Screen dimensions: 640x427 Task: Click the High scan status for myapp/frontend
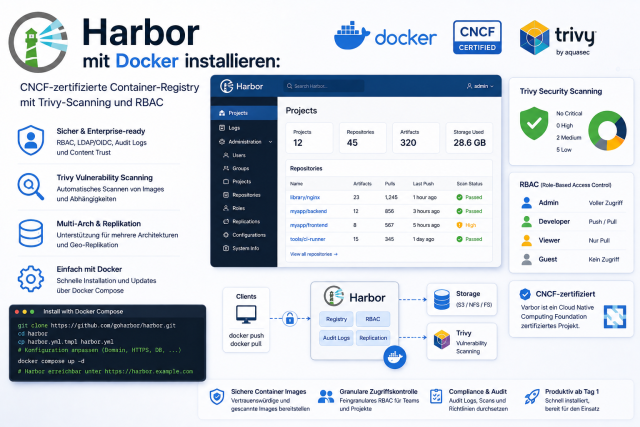466,225
